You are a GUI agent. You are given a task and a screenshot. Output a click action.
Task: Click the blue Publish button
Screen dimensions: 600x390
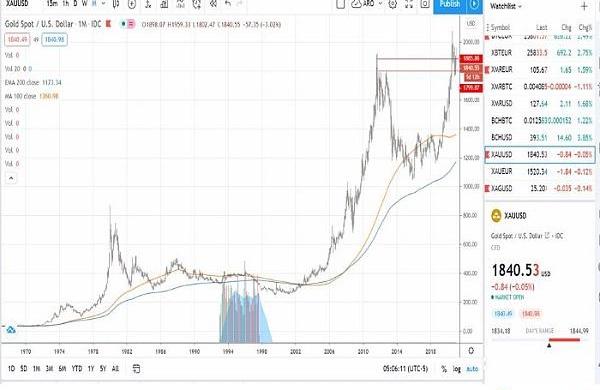[450, 5]
